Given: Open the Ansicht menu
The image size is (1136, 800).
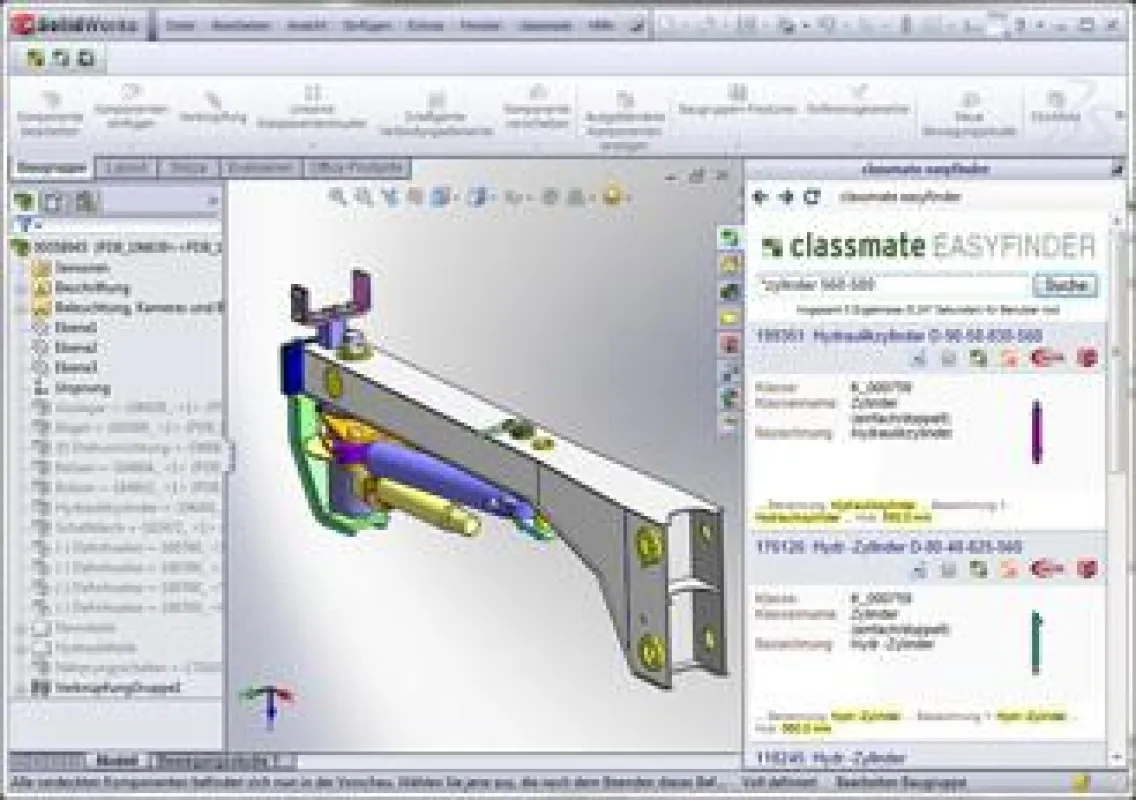Looking at the screenshot, I should [x=306, y=25].
